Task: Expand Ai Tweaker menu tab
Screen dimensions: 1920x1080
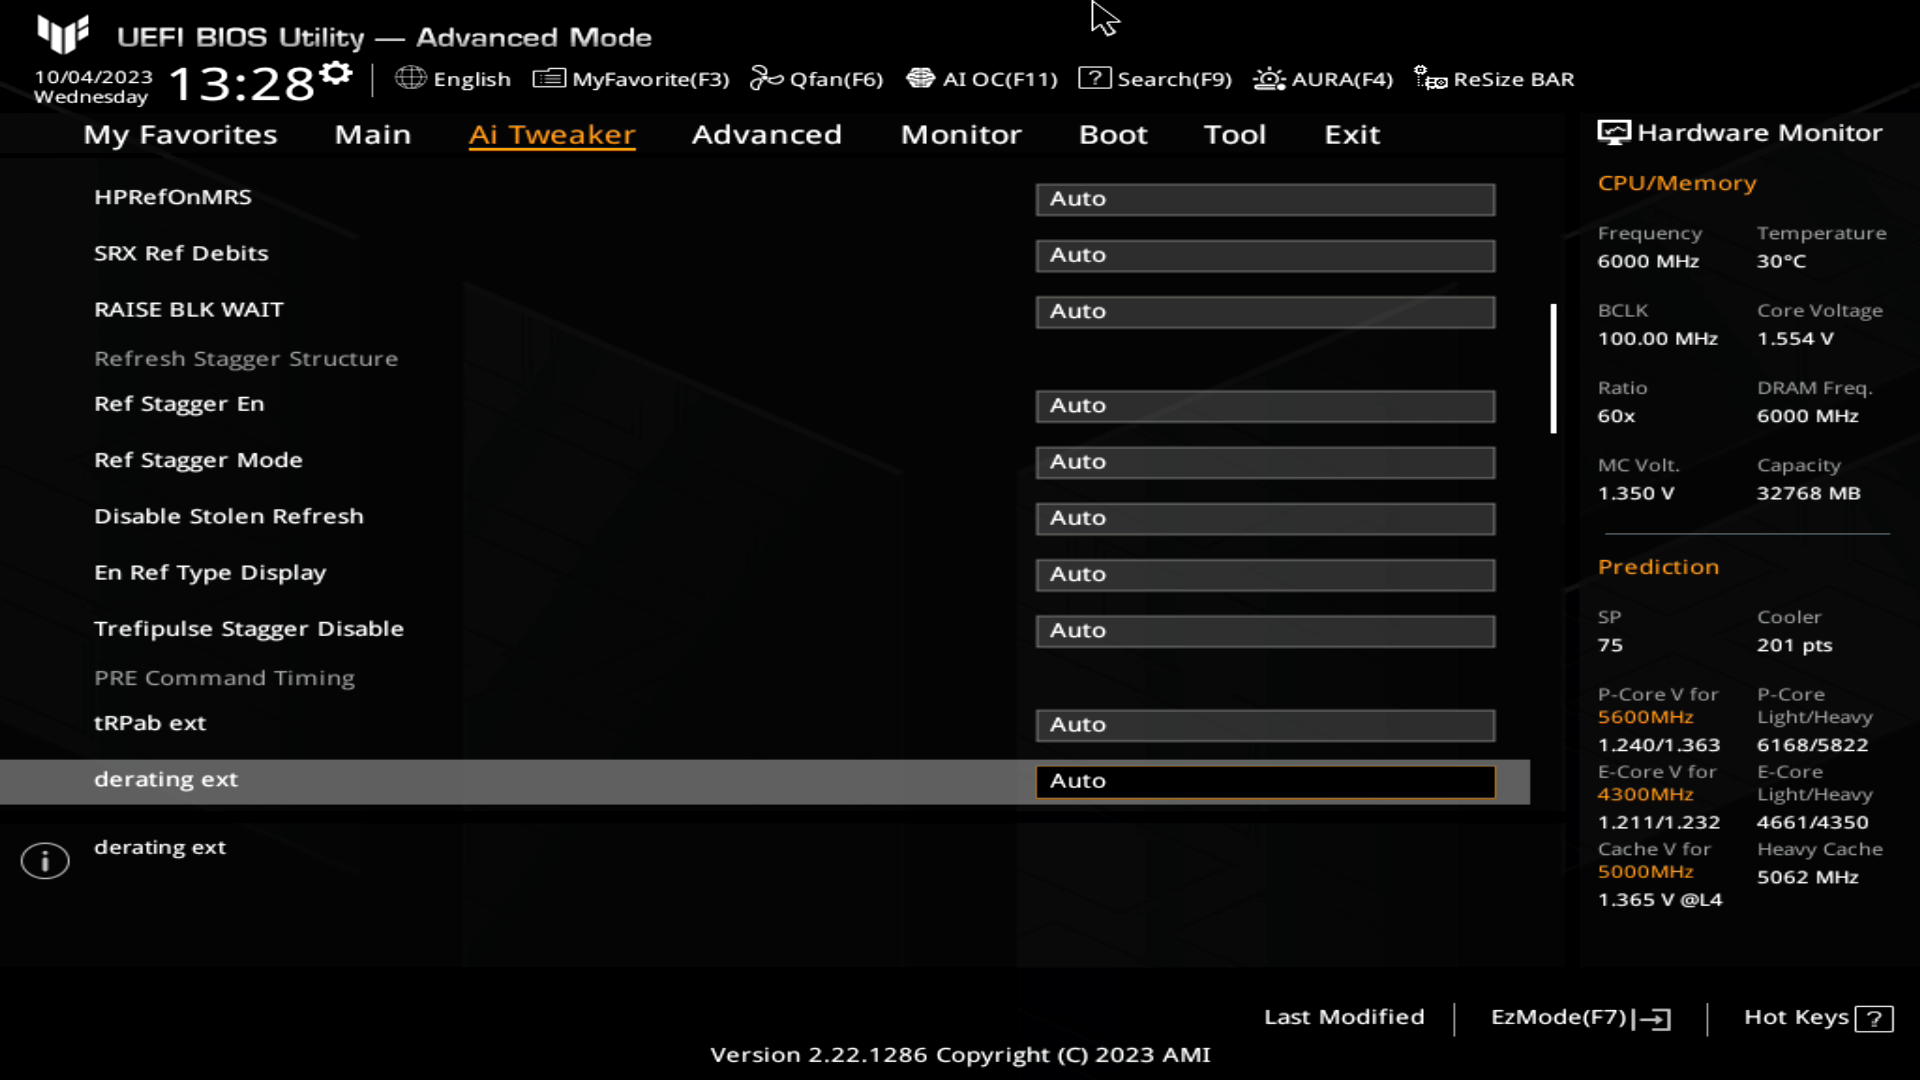Action: [x=553, y=133]
